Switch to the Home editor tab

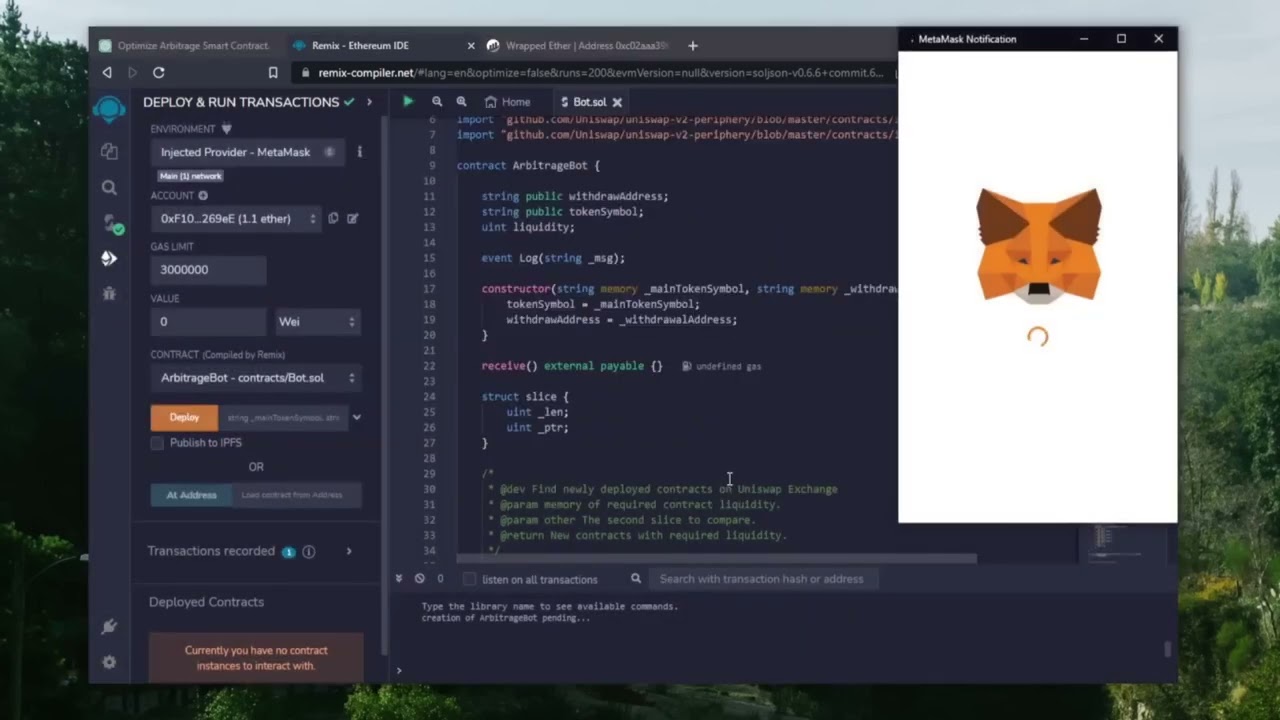(x=507, y=102)
